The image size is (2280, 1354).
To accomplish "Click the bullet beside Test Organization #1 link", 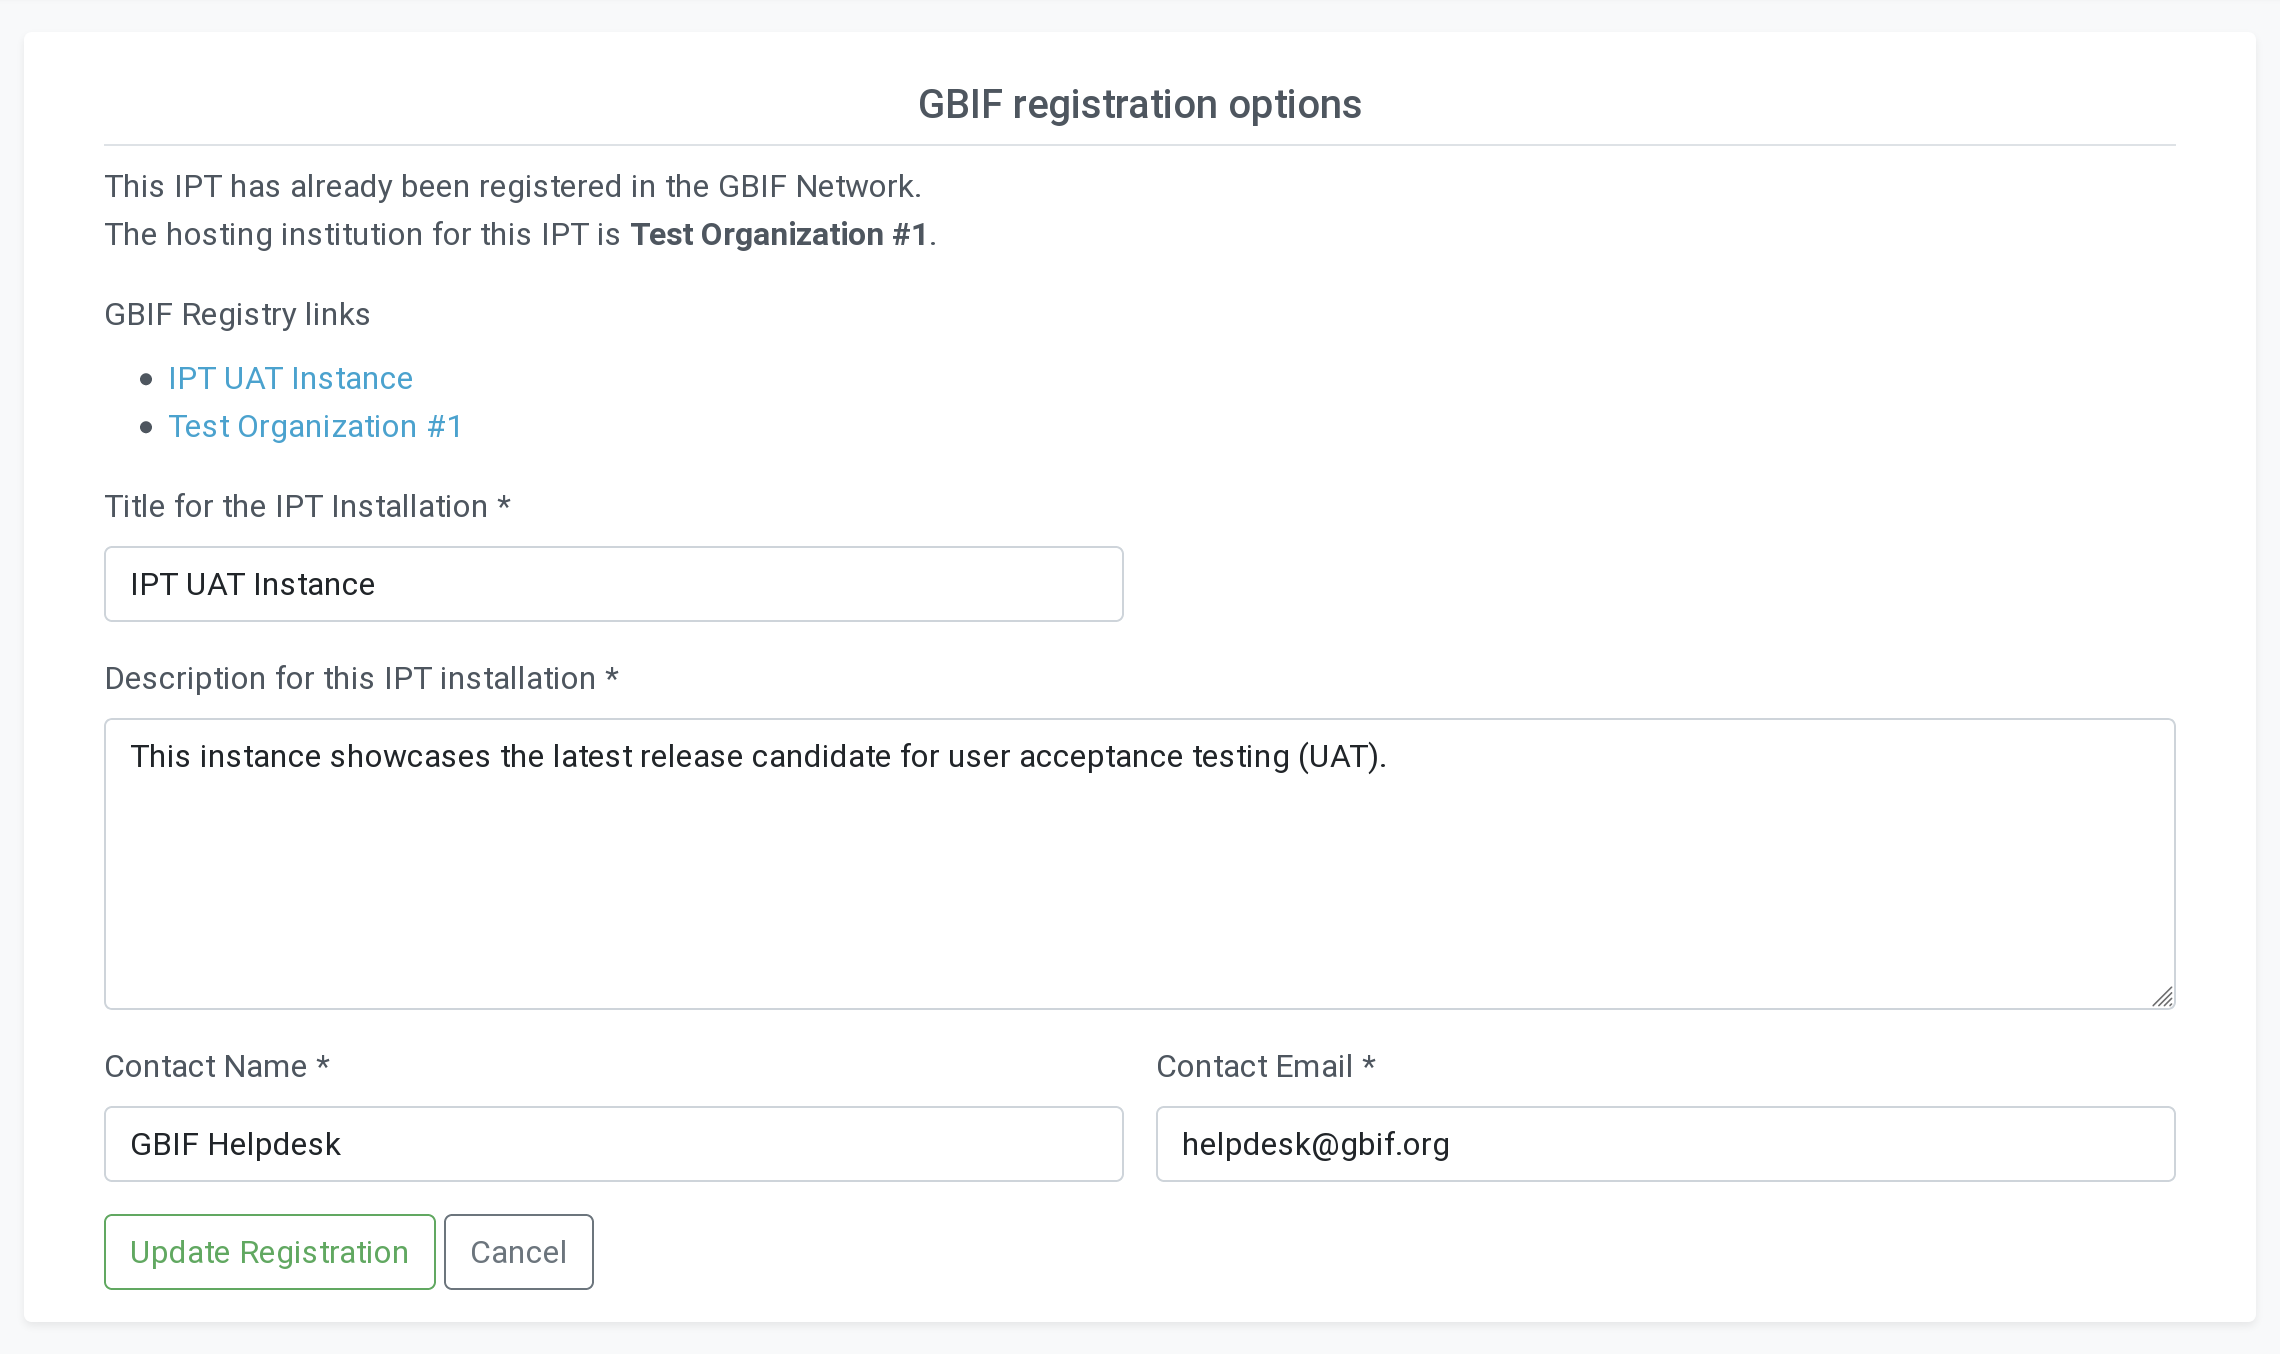I will coord(147,427).
